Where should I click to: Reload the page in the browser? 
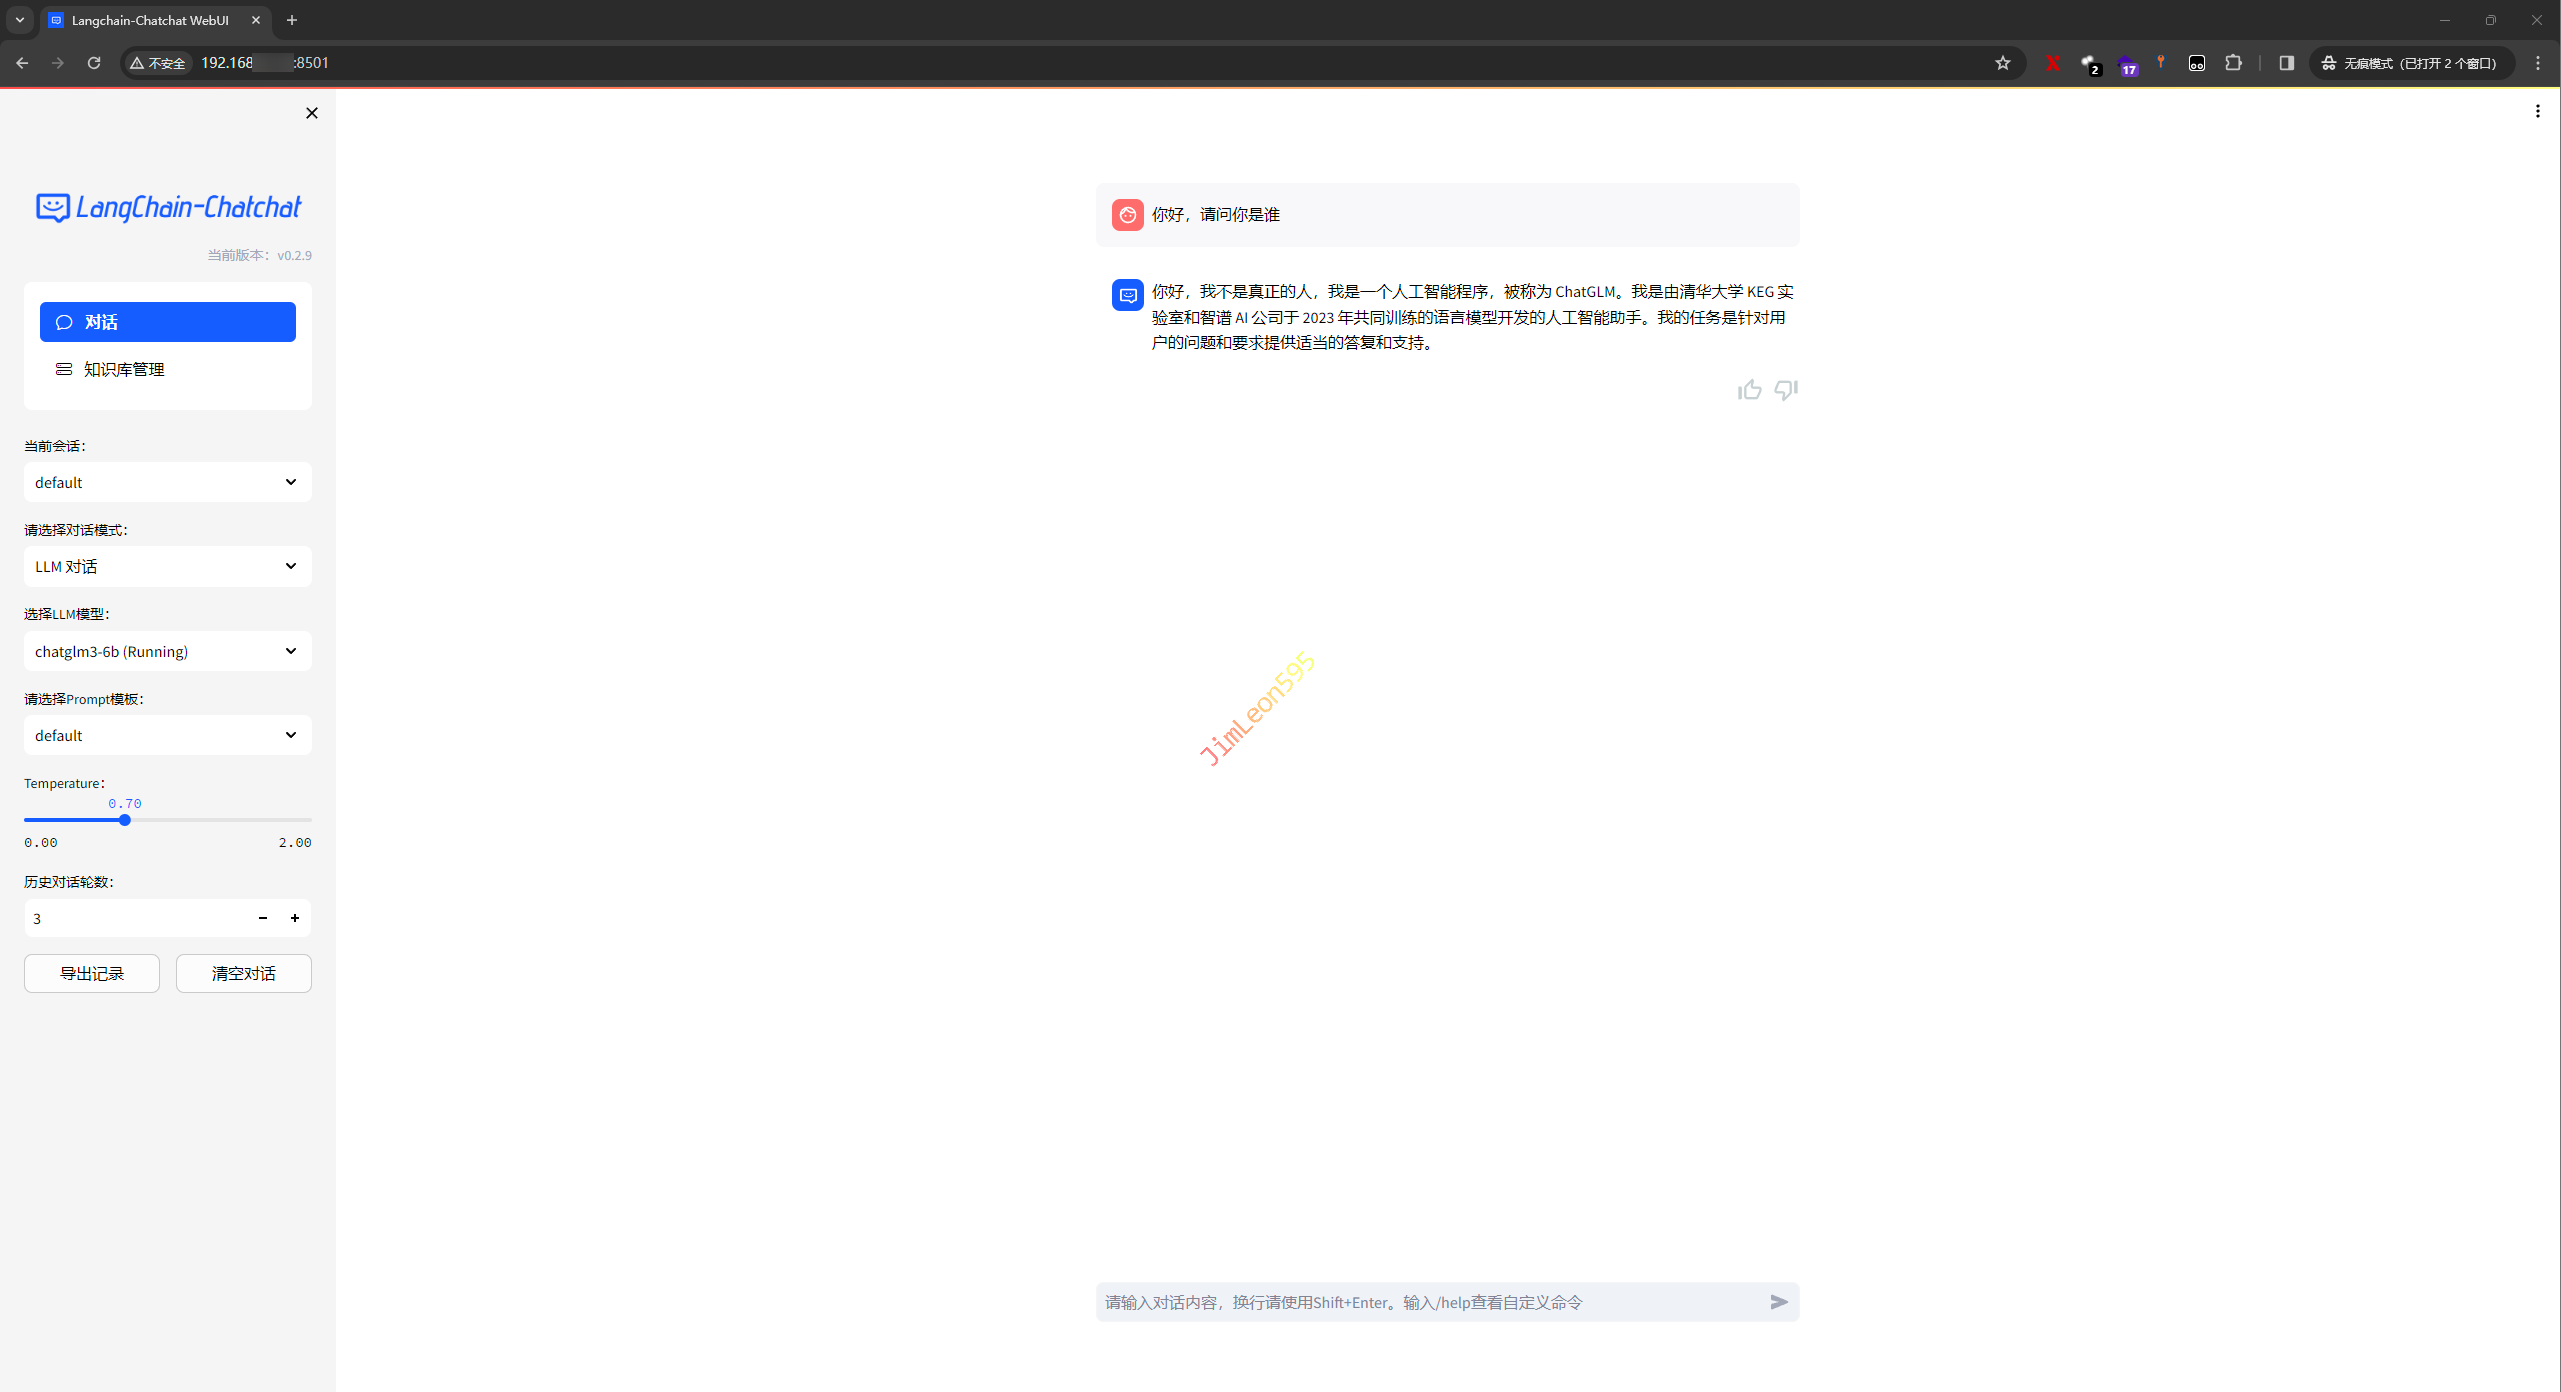click(x=94, y=63)
